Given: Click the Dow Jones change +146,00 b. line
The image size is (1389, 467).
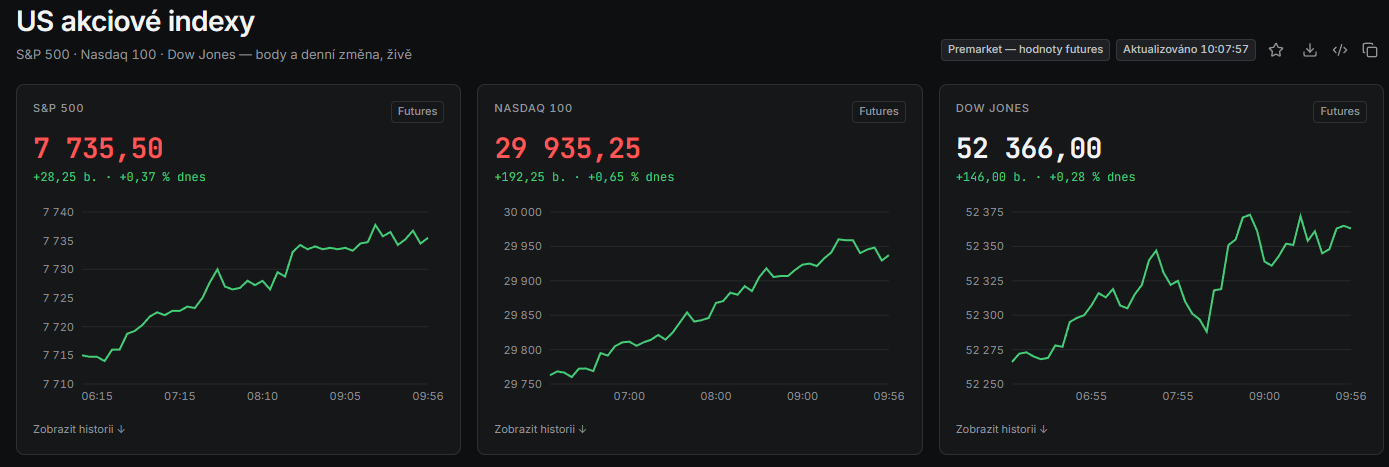Looking at the screenshot, I should (x=1046, y=177).
